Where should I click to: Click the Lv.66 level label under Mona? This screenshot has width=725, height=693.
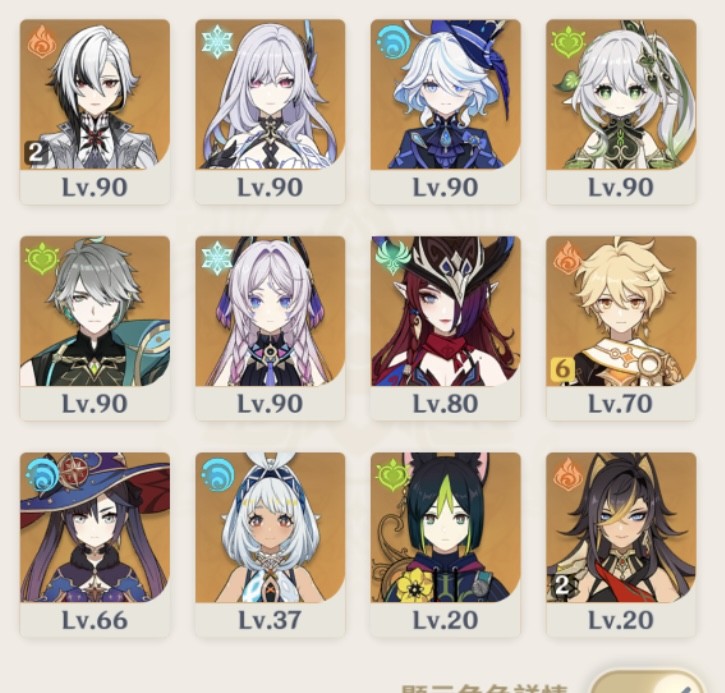pos(95,620)
